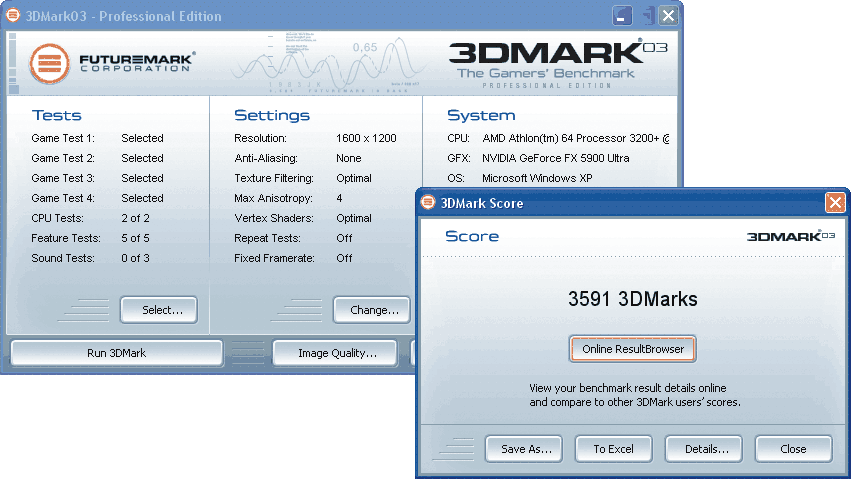
Task: Save the result using Save As...
Action: pyautogui.click(x=524, y=449)
